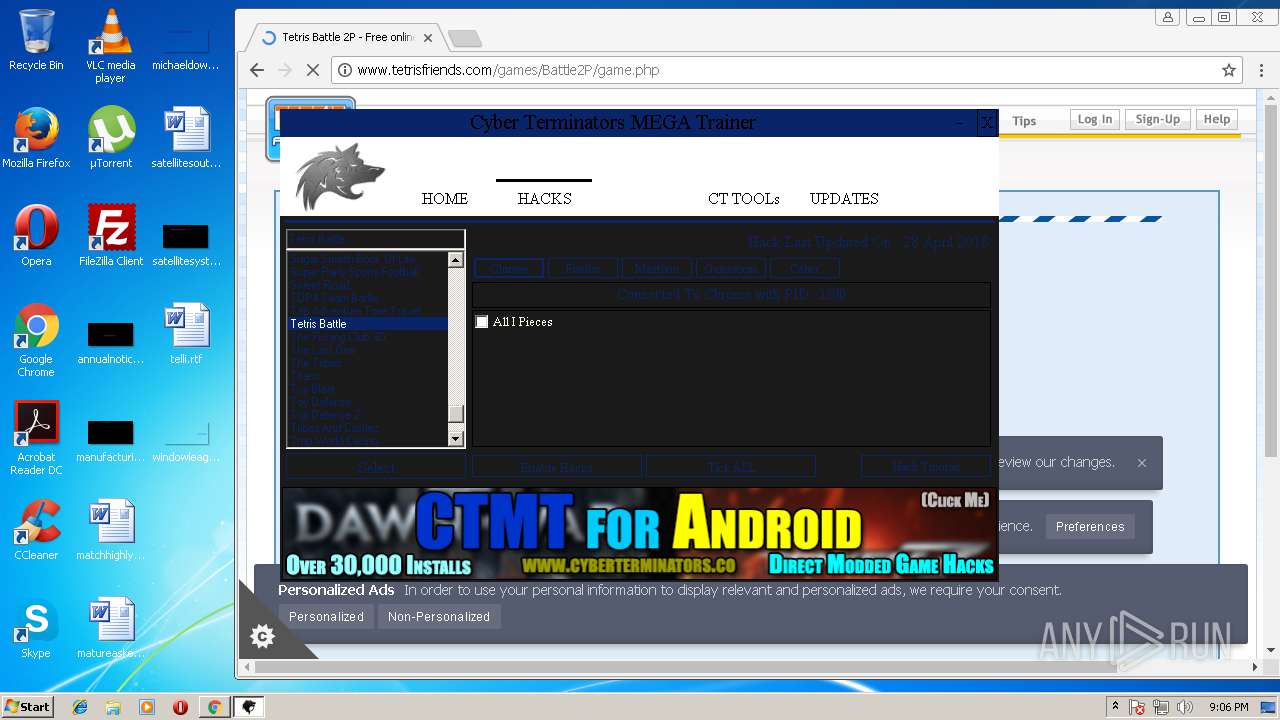Open the CCleaner desktop shortcut

tap(36, 530)
